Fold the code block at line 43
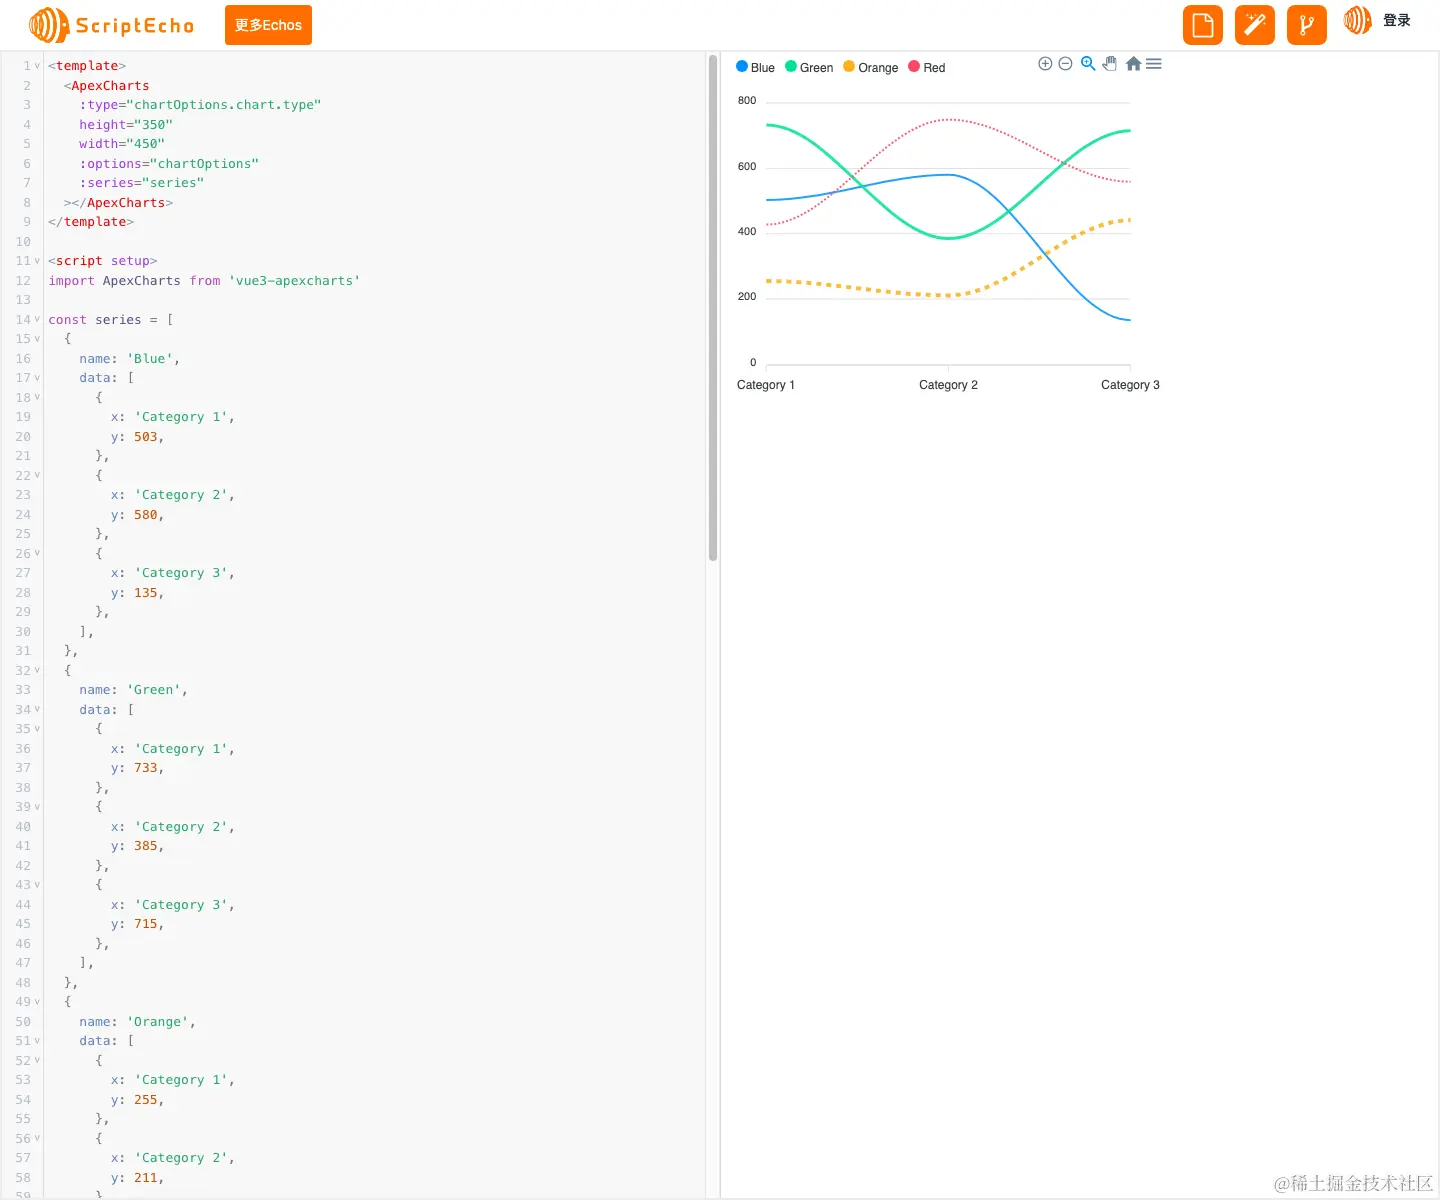This screenshot has height=1200, width=1440. coord(38,885)
